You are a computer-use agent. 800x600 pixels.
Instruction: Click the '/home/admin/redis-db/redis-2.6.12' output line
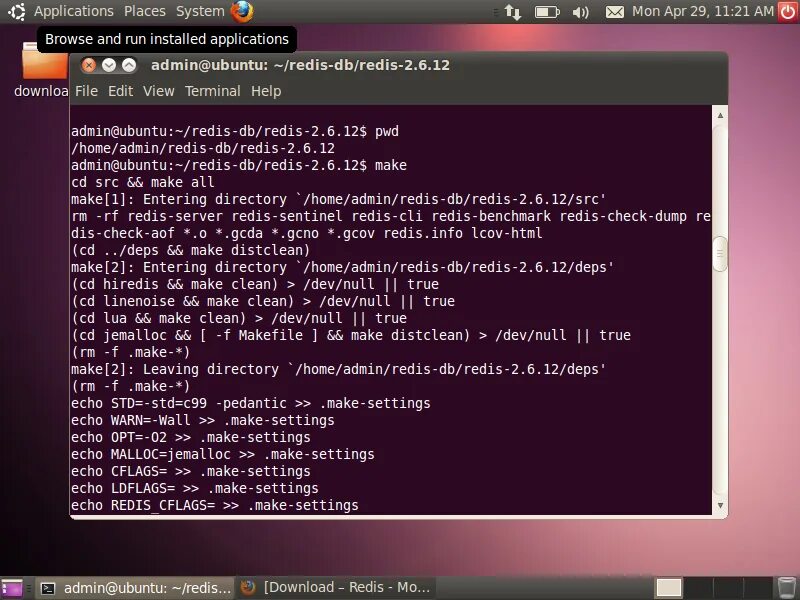tap(203, 148)
